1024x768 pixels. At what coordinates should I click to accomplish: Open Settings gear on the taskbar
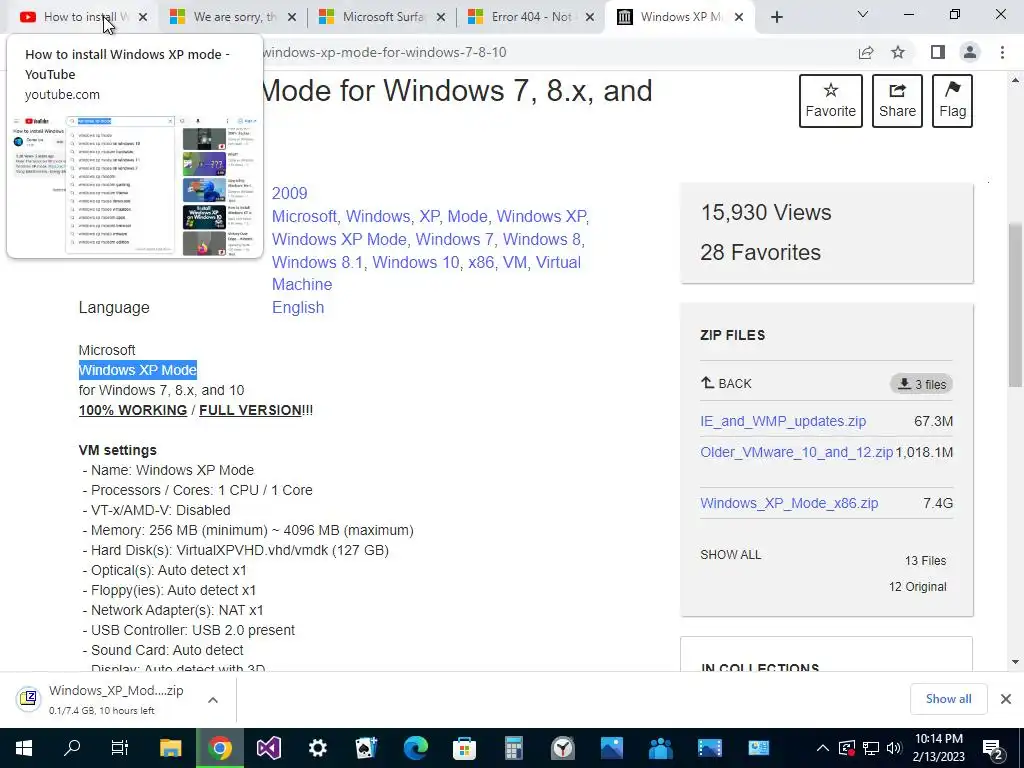pyautogui.click(x=317, y=748)
